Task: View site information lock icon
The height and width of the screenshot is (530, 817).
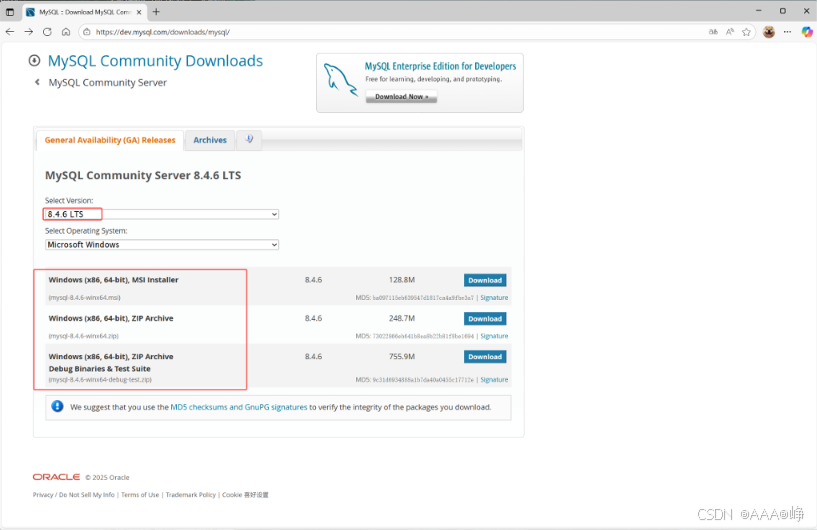Action: (87, 32)
